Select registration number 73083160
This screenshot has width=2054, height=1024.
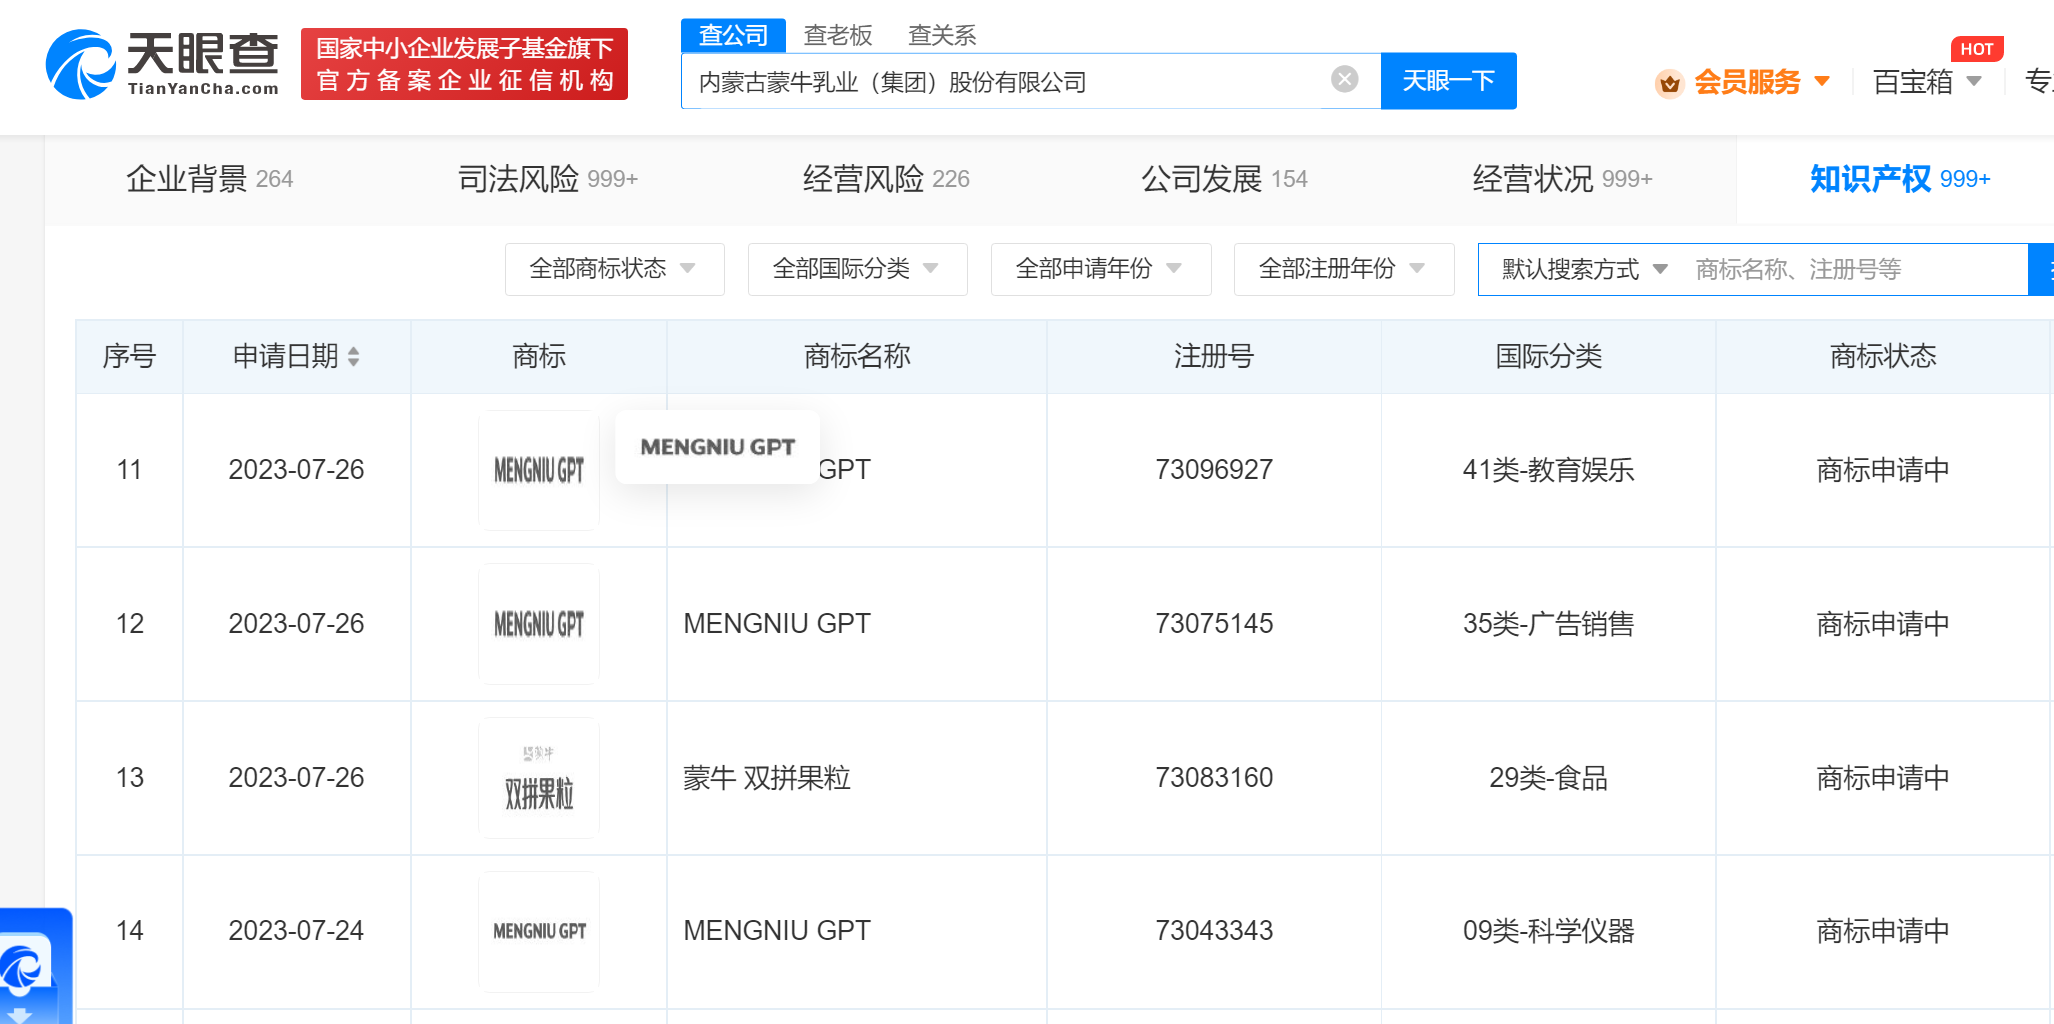pyautogui.click(x=1214, y=778)
